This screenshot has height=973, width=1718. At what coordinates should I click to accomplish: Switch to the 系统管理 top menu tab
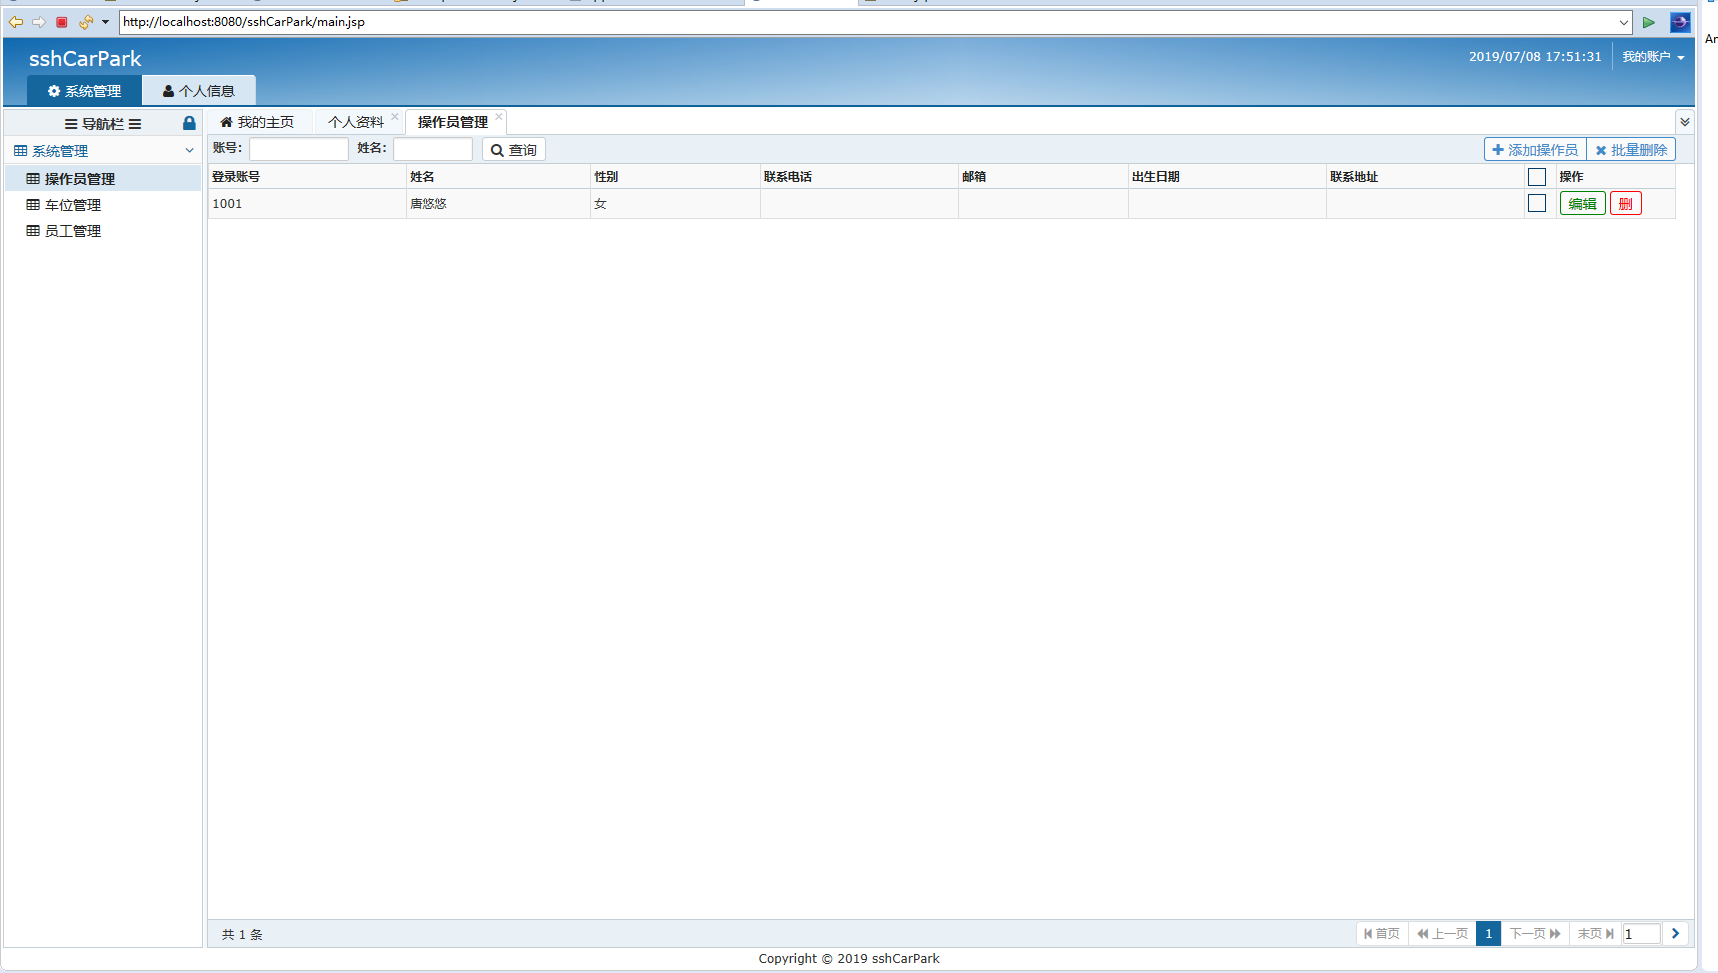(x=84, y=91)
